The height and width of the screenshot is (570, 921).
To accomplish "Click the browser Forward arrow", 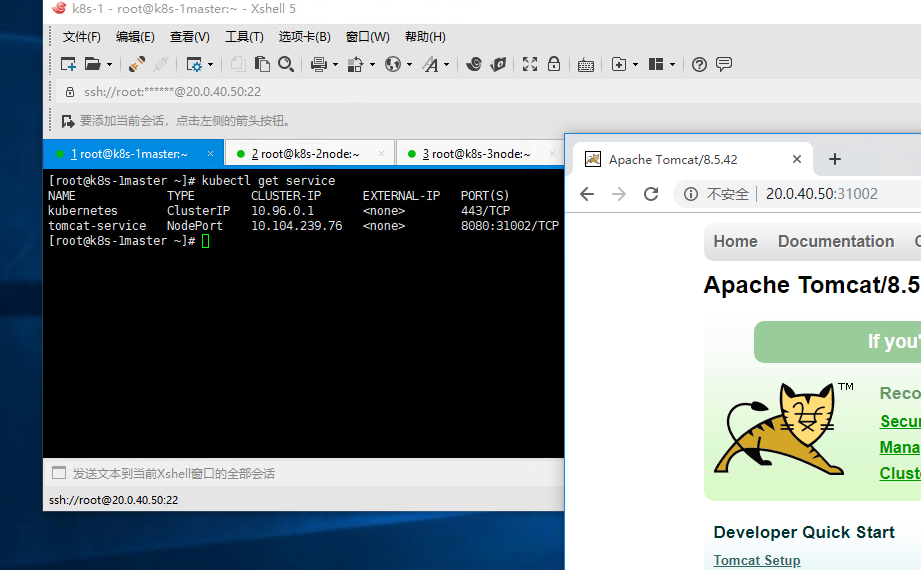I will point(619,194).
